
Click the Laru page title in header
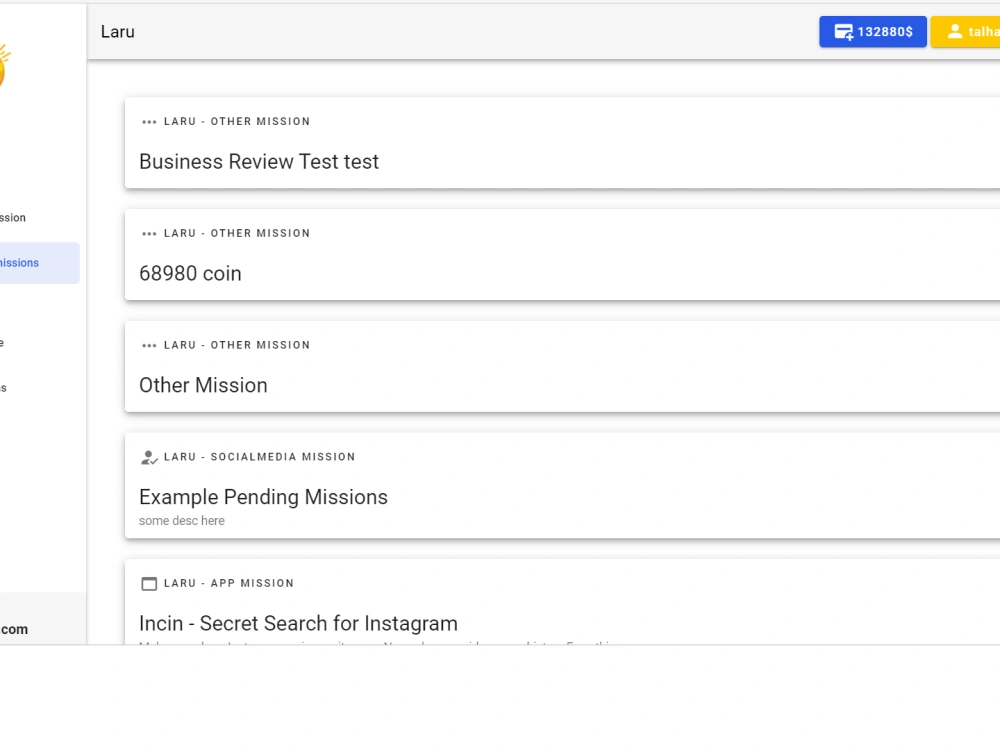point(118,32)
